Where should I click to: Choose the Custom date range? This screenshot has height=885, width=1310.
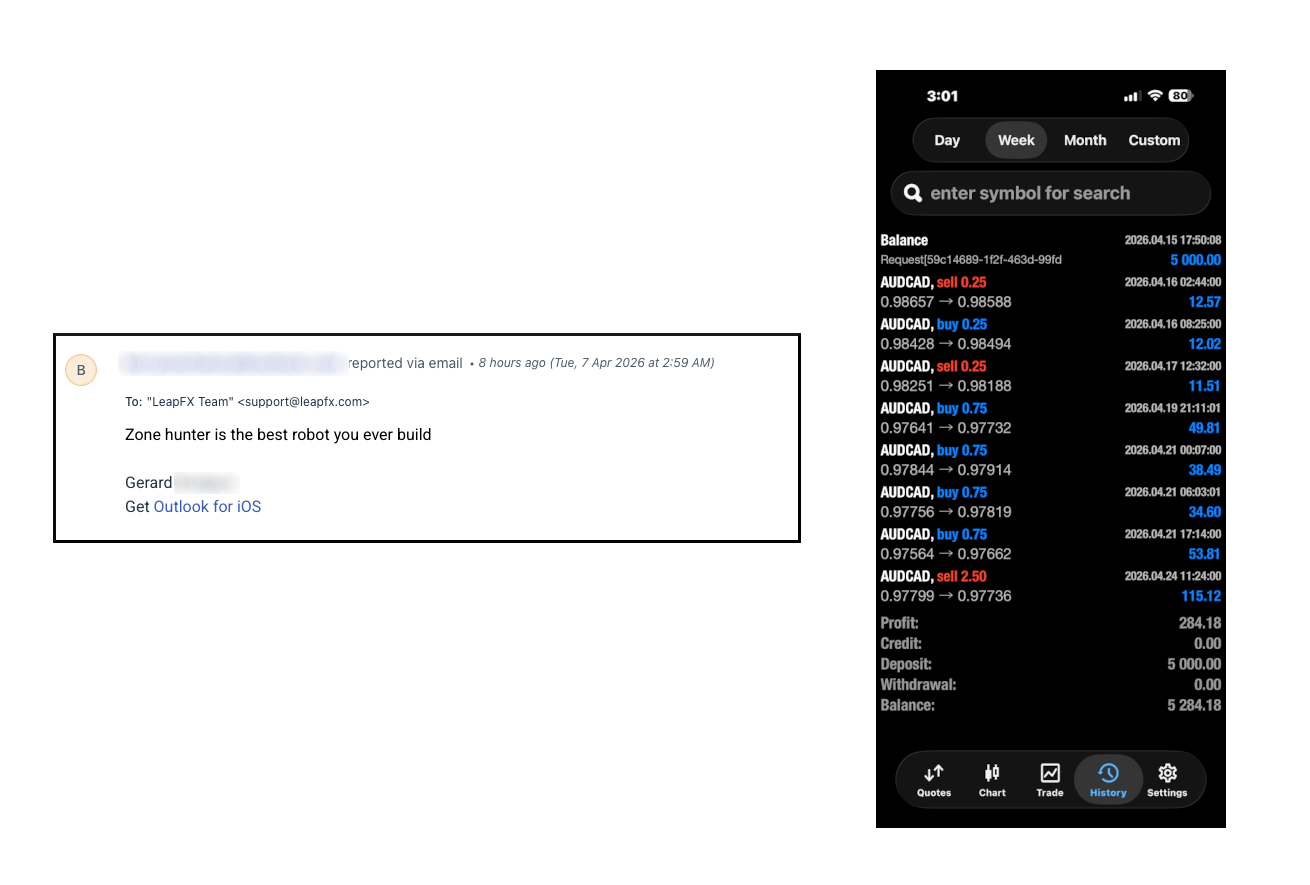(1154, 140)
